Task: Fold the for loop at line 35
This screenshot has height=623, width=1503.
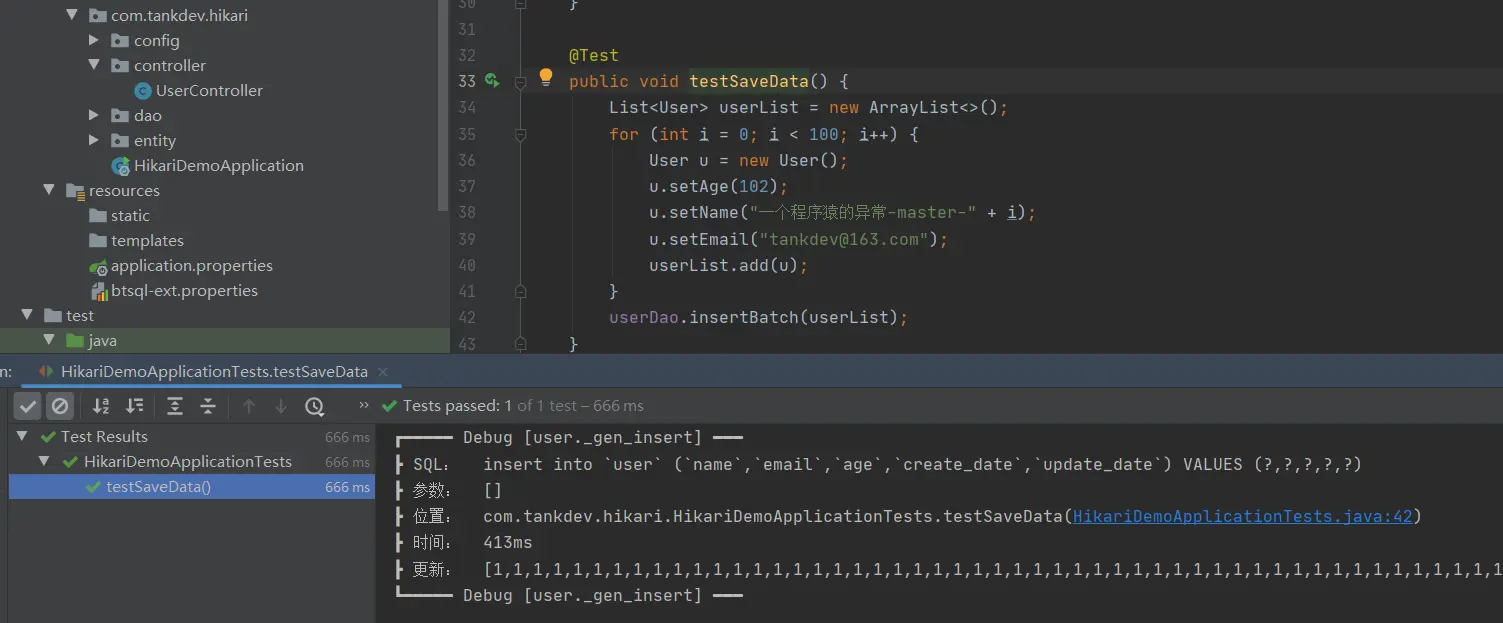Action: (x=520, y=134)
